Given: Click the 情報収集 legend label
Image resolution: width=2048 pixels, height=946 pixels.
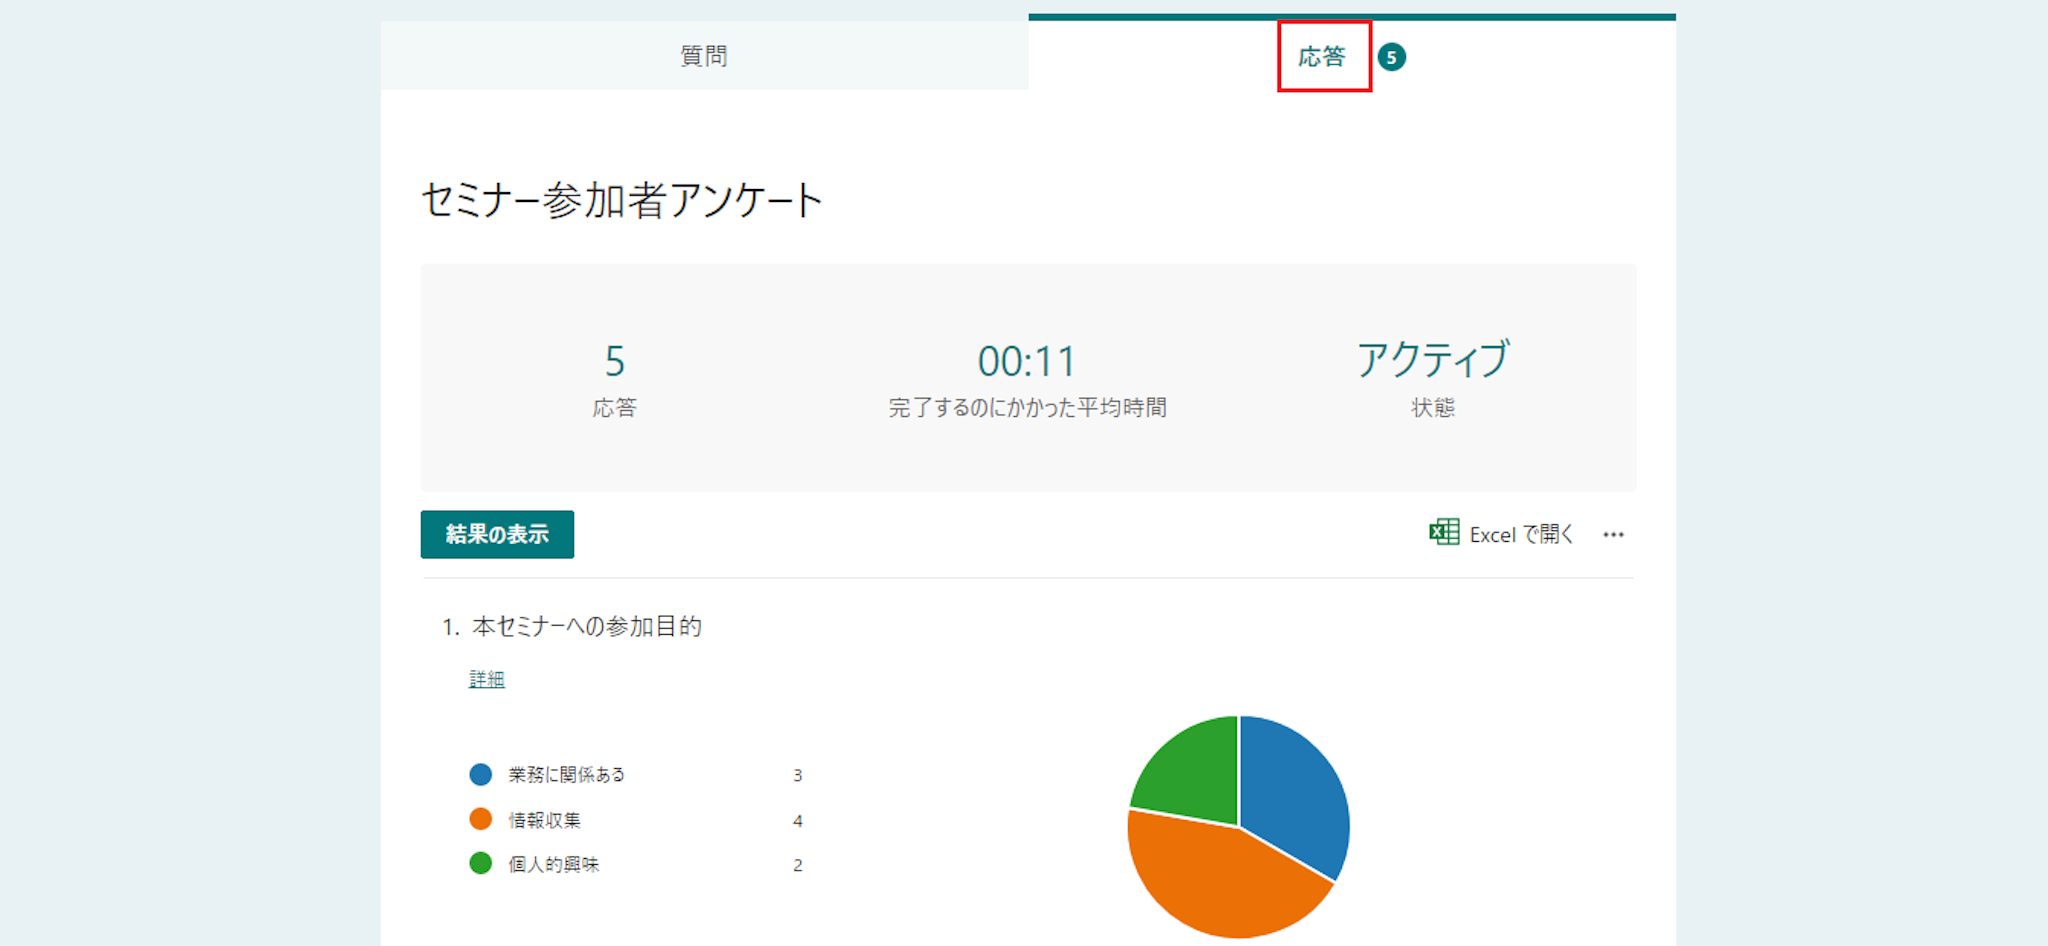Looking at the screenshot, I should pos(545,821).
